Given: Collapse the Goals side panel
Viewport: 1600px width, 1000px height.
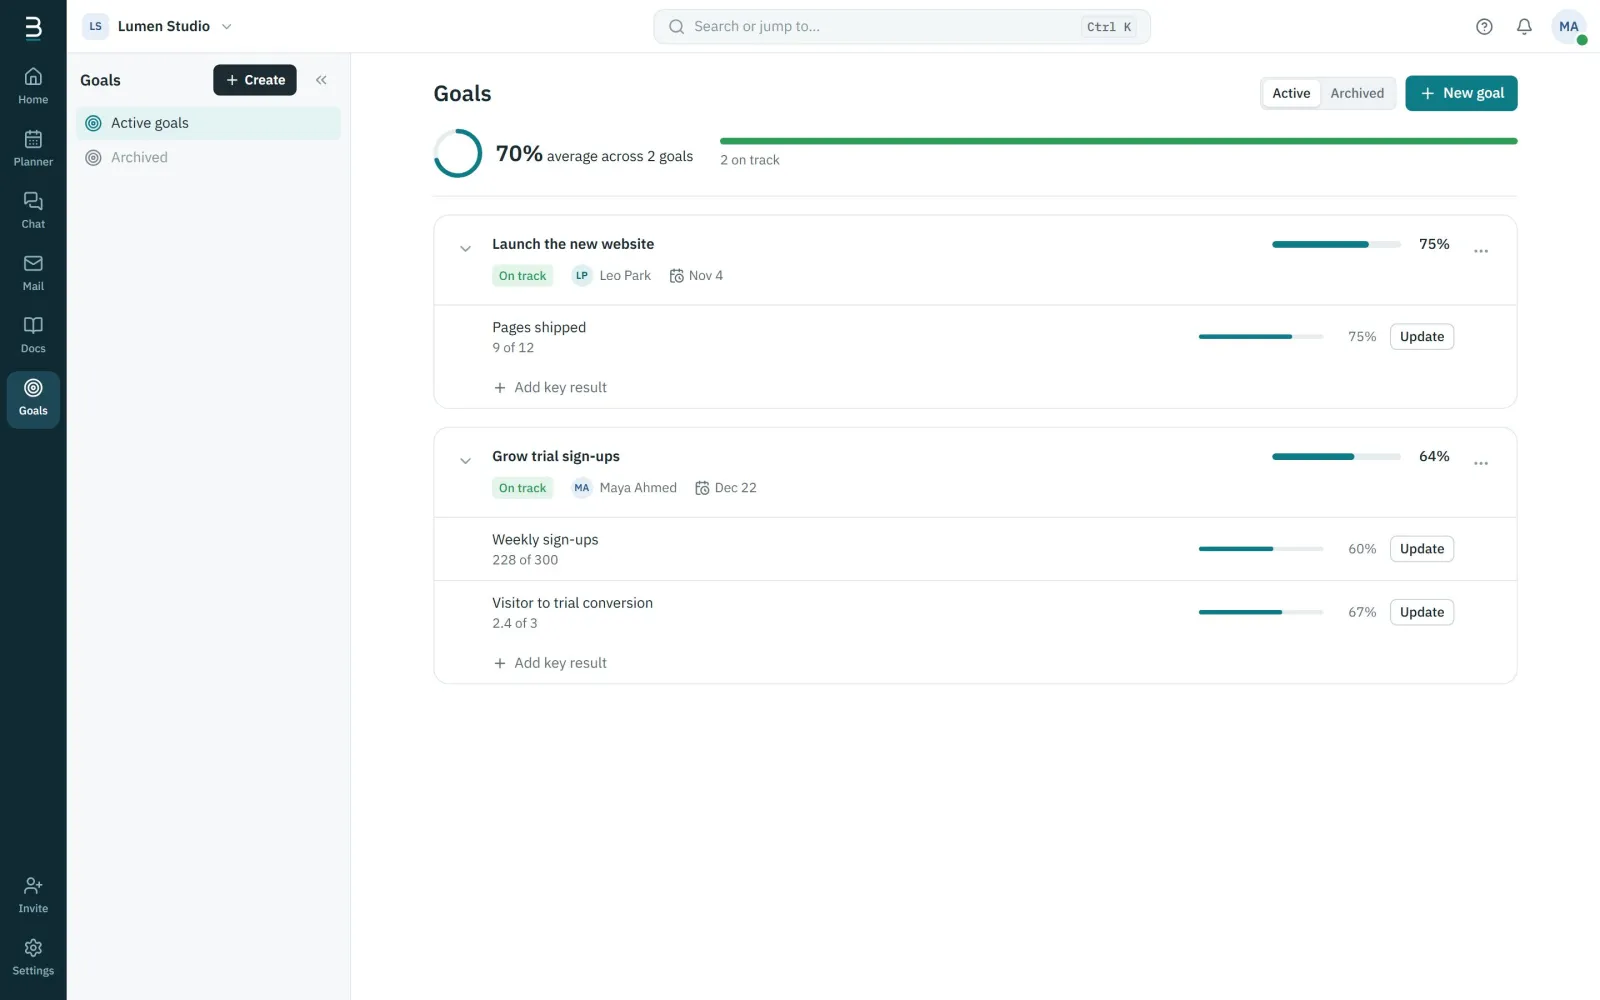Looking at the screenshot, I should pos(321,80).
